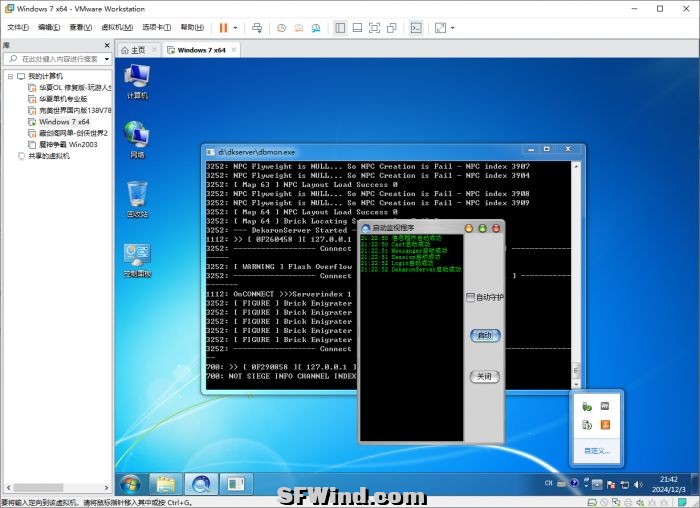
Task: Select the 回收站 recycle bin icon
Action: click(x=137, y=199)
